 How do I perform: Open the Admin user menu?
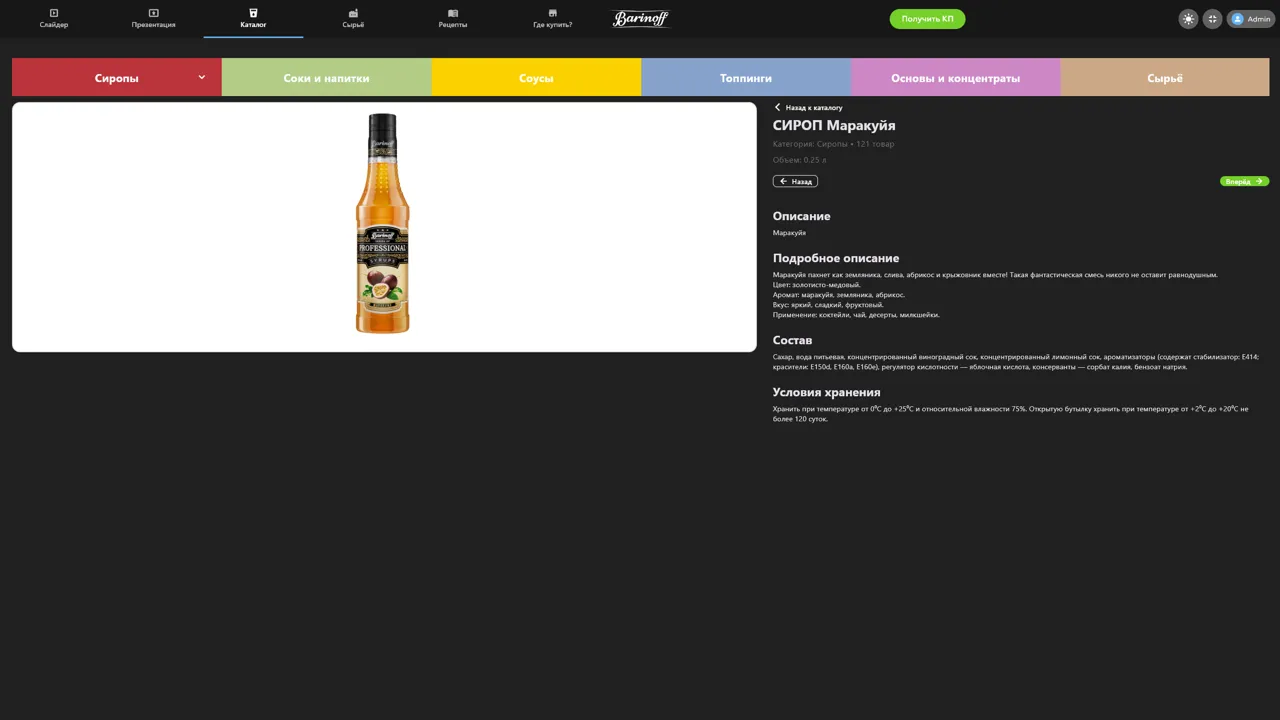(1251, 19)
